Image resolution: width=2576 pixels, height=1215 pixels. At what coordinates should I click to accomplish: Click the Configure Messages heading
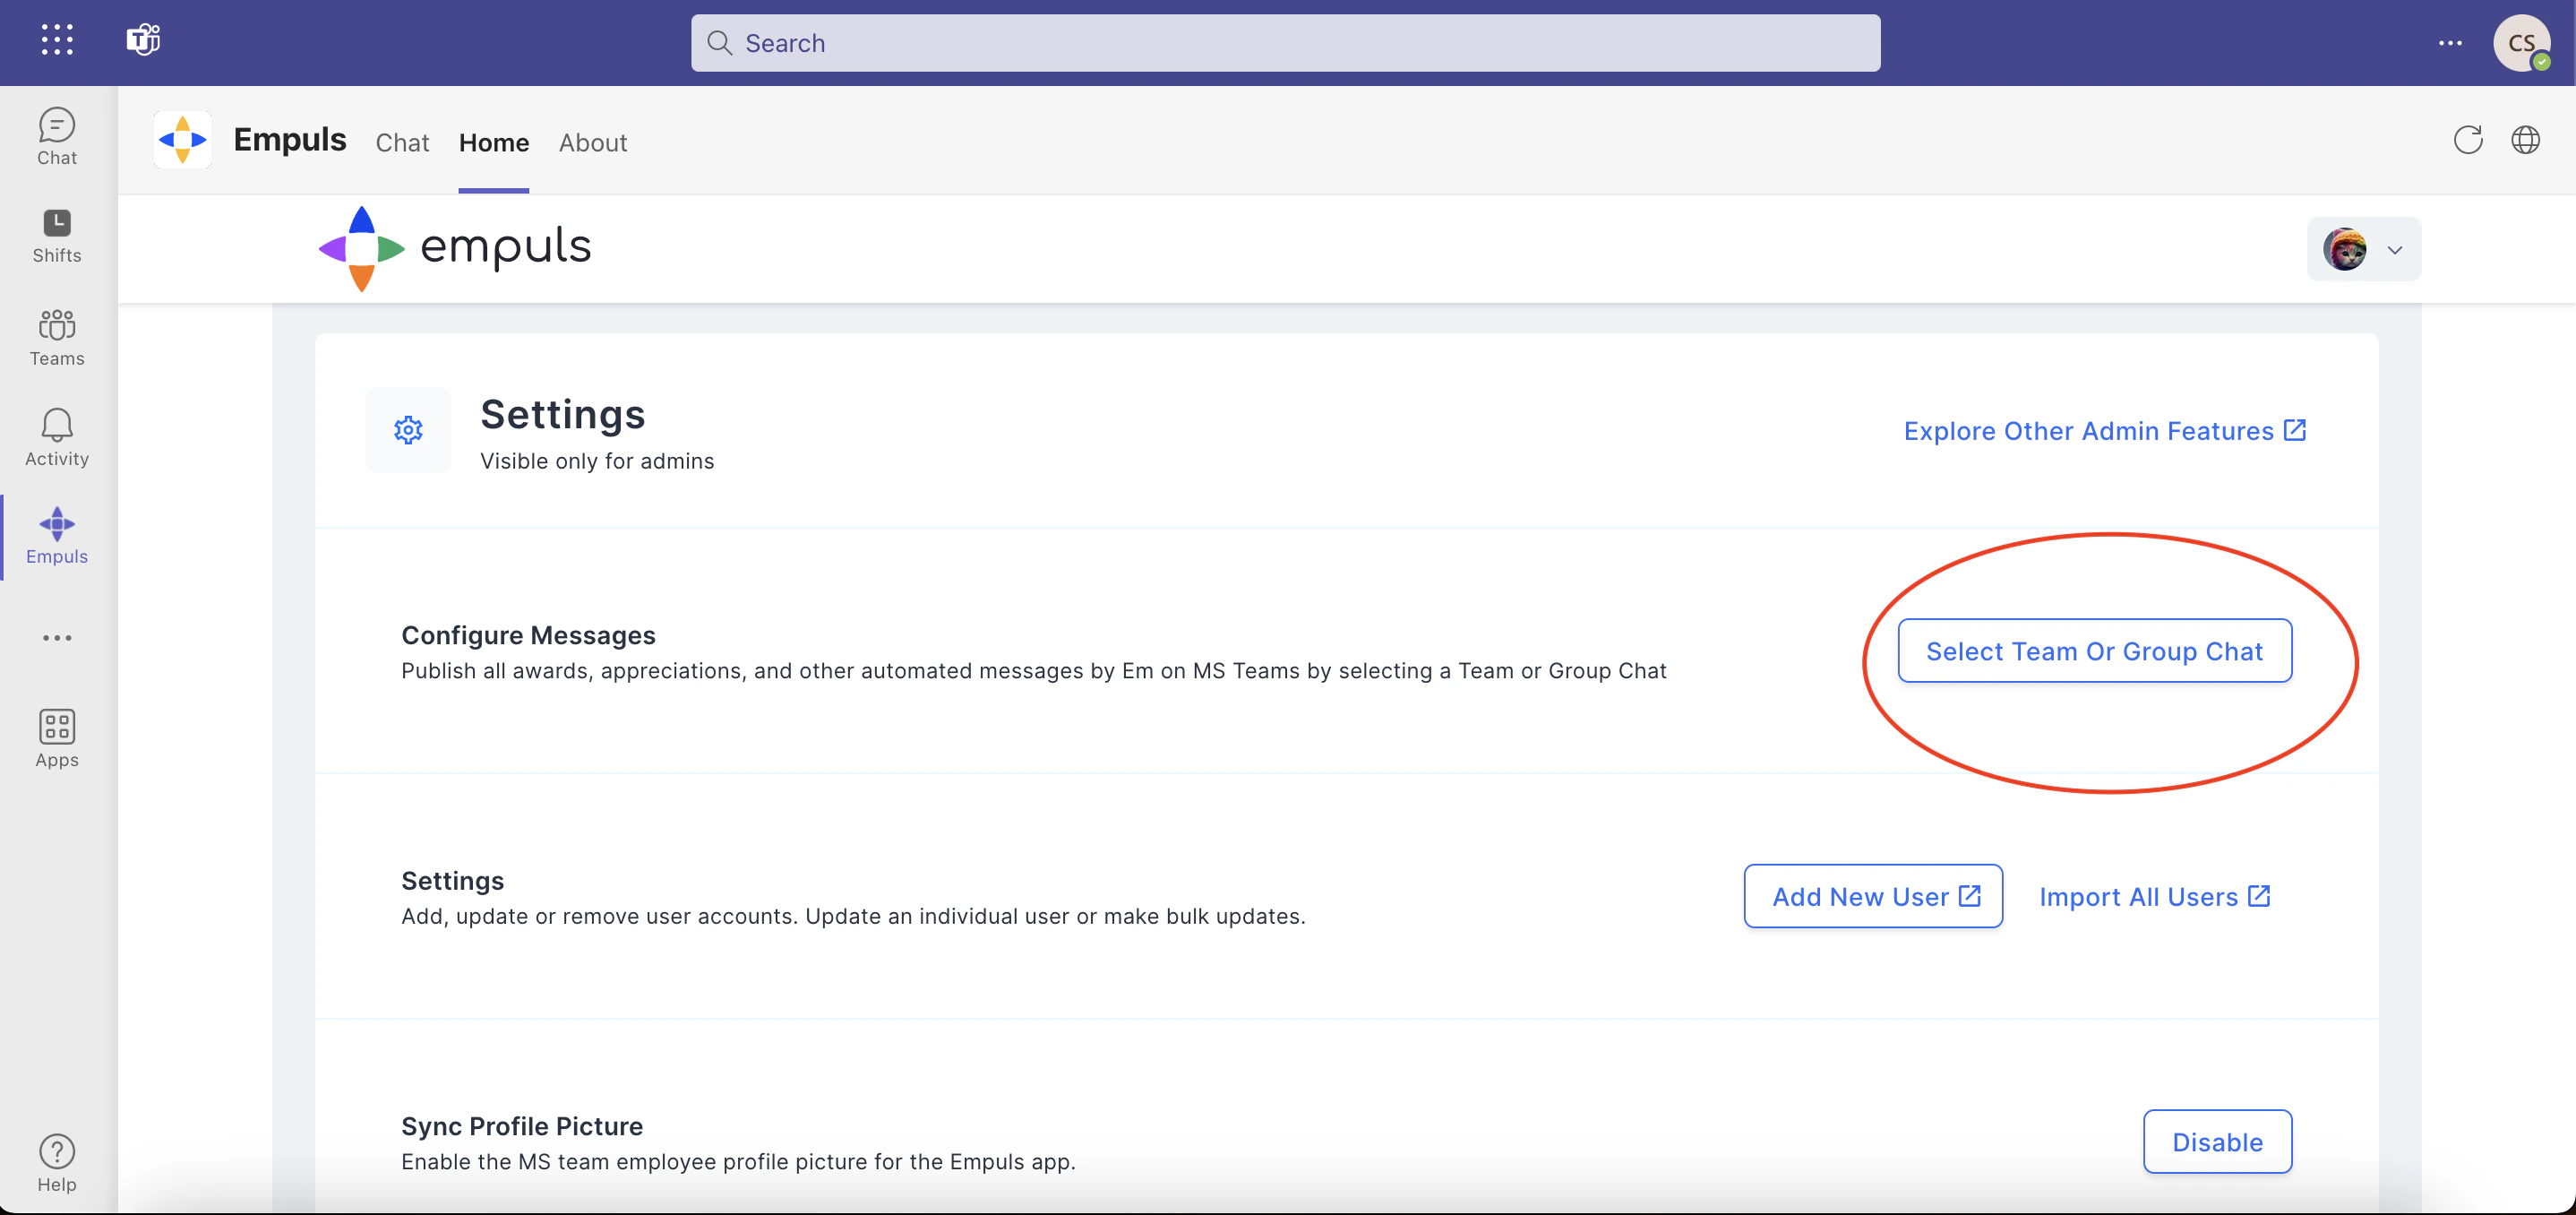(528, 635)
